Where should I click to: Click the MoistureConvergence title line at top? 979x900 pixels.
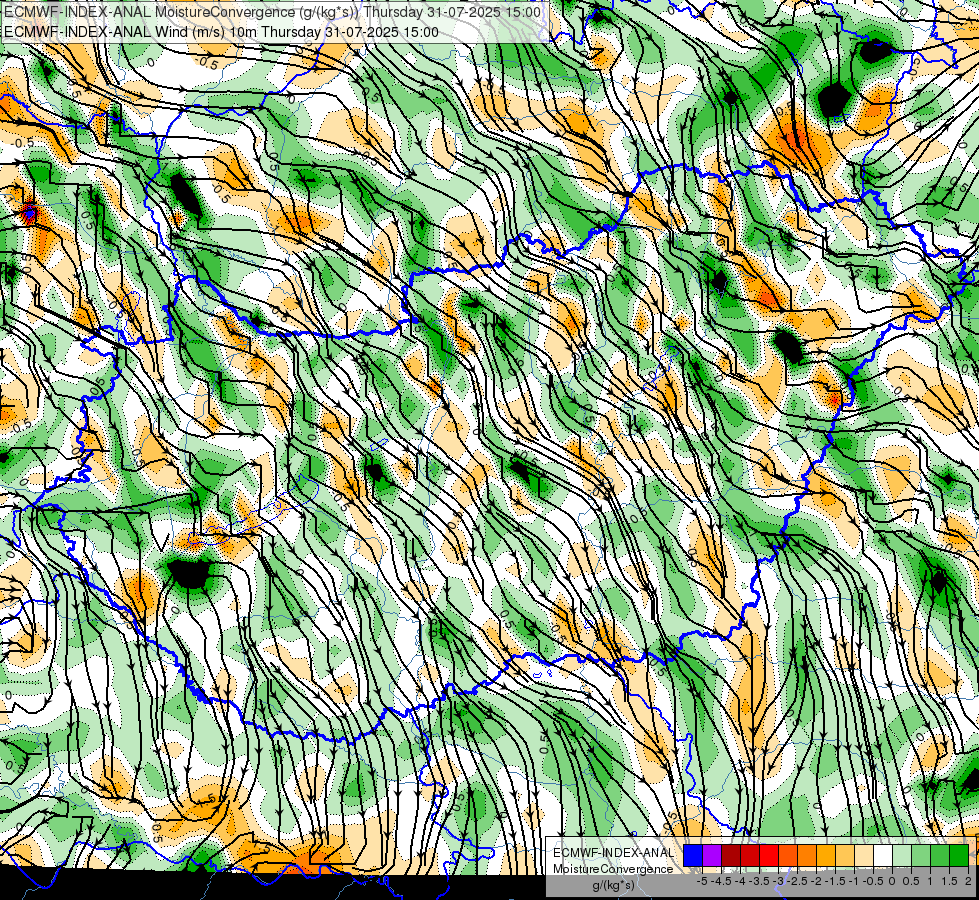click(272, 12)
